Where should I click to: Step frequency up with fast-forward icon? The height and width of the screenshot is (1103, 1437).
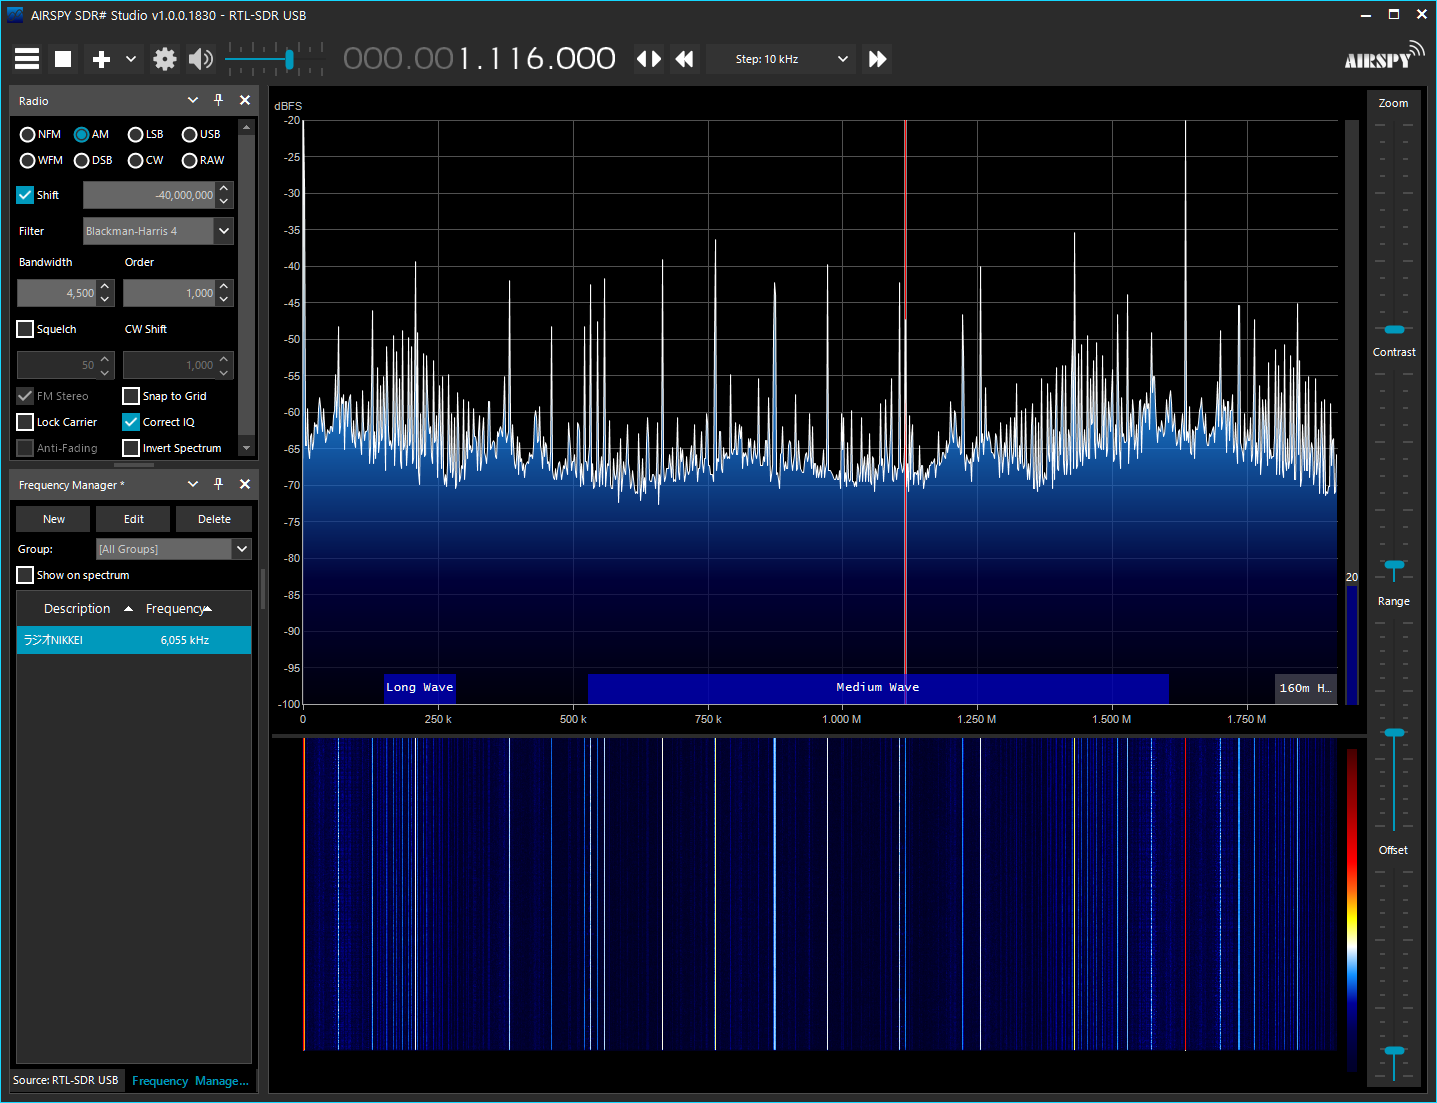coord(877,59)
